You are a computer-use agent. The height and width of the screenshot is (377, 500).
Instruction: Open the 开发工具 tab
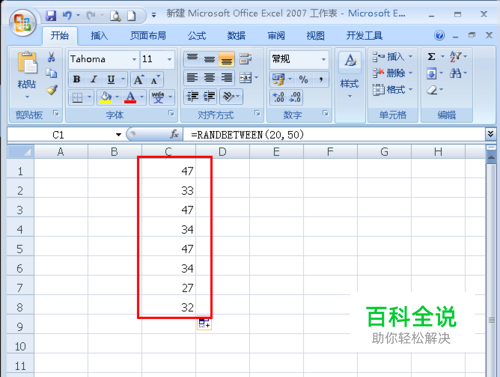(364, 35)
